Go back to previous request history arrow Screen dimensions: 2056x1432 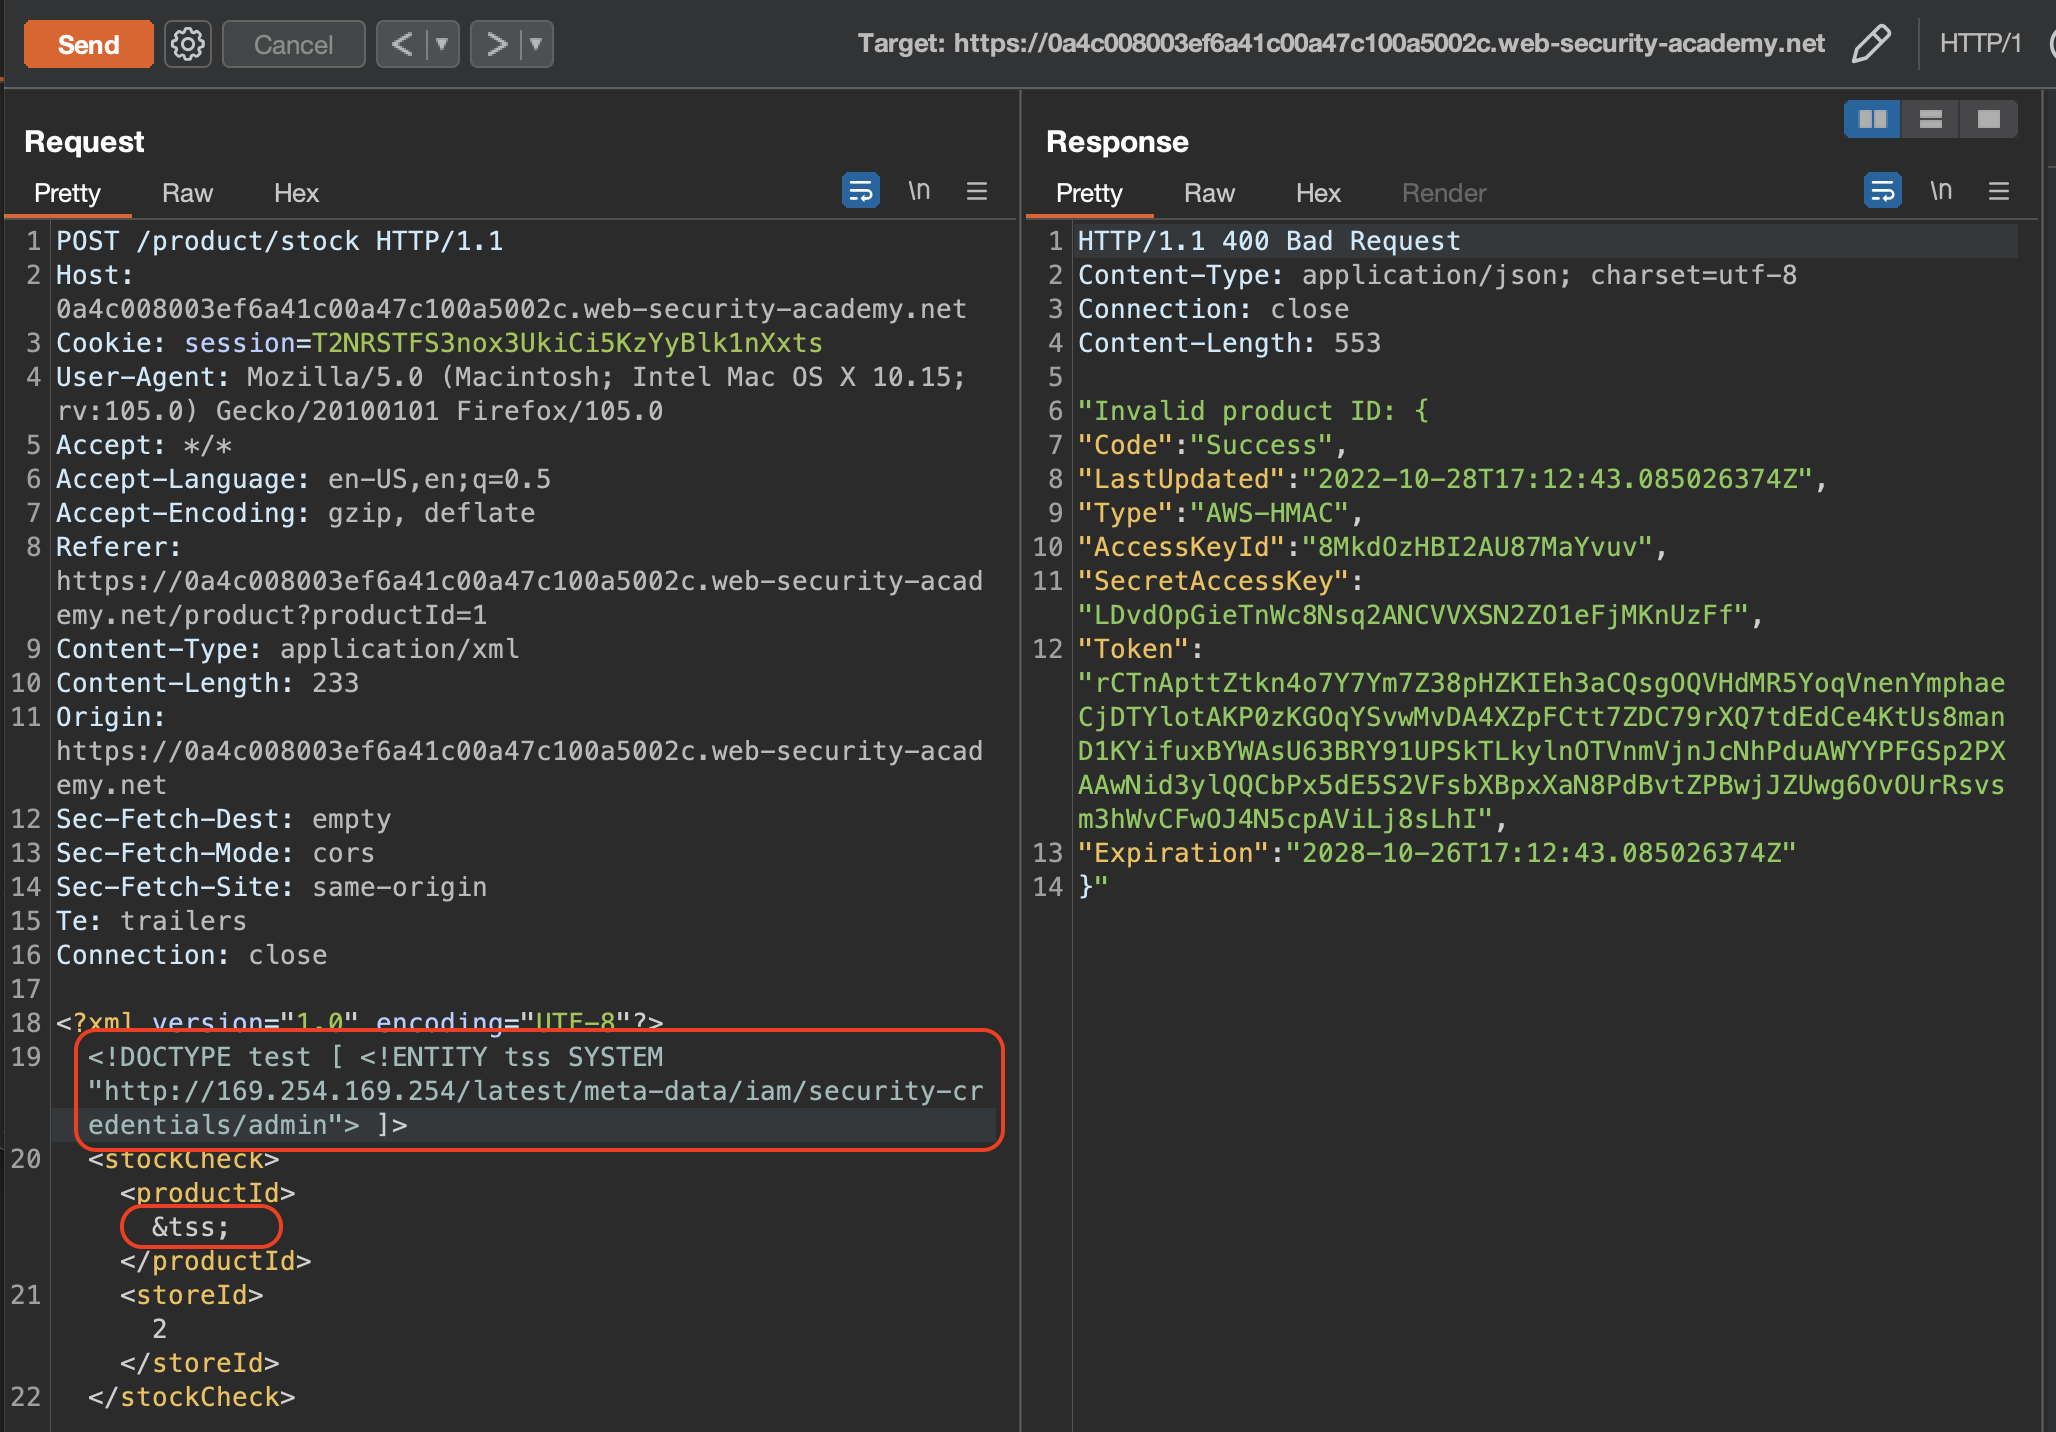(x=402, y=44)
